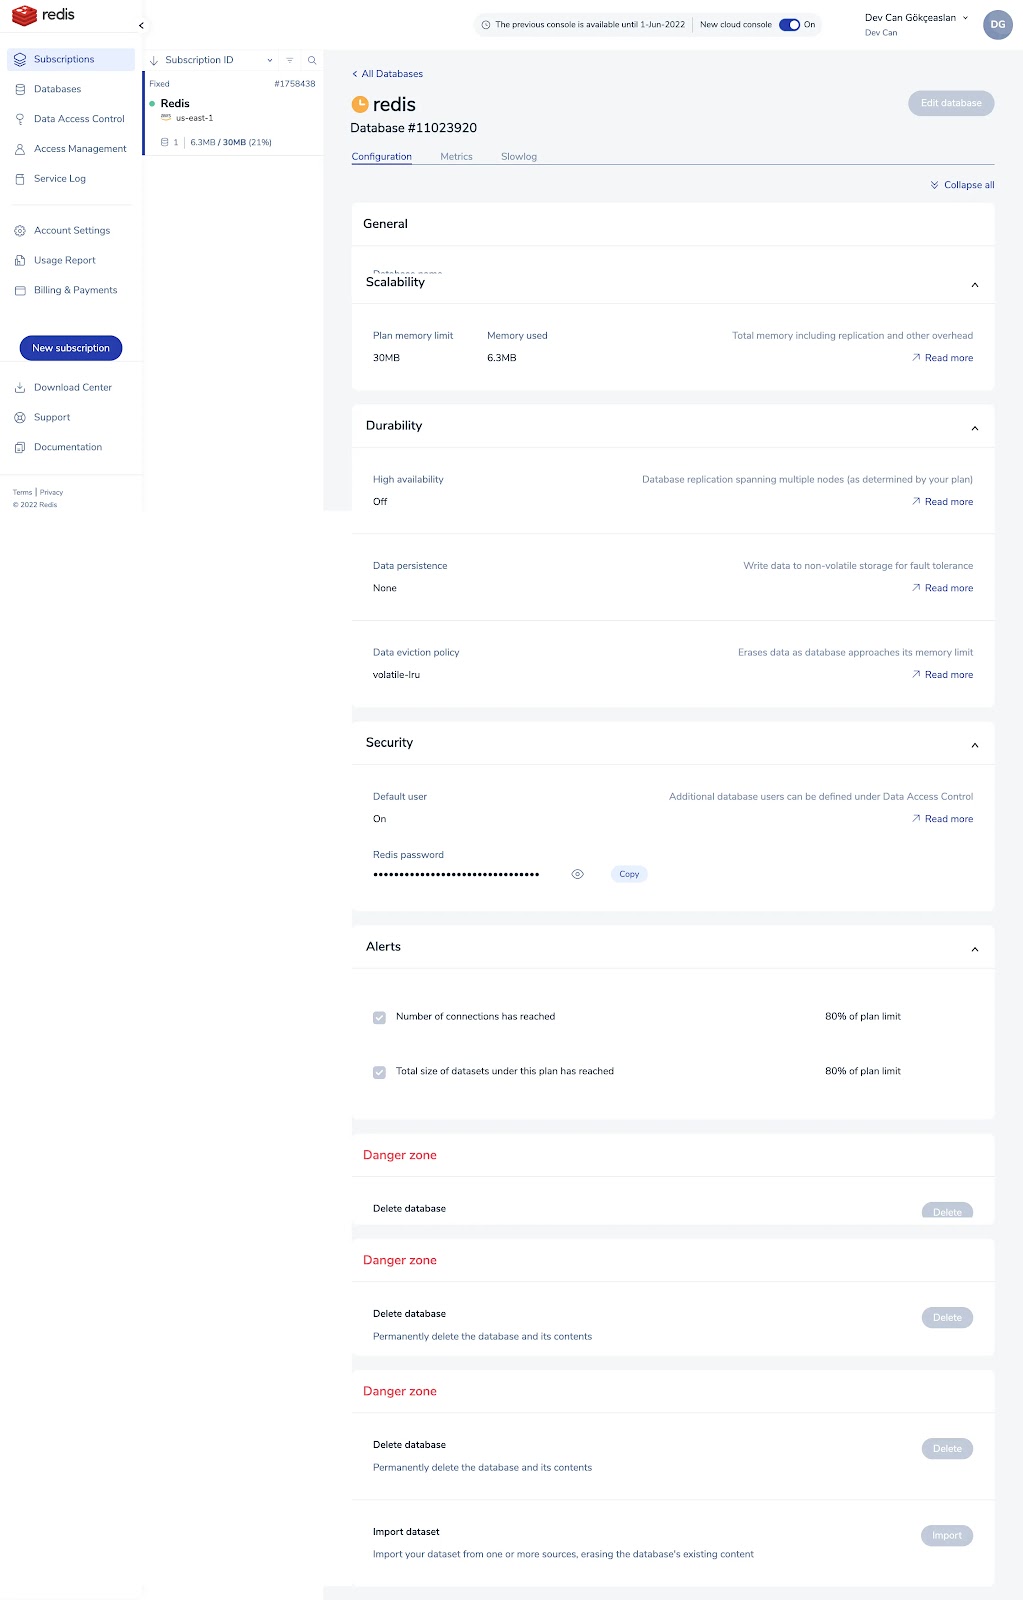Open the Subscriptions sidebar icon

coord(20,59)
